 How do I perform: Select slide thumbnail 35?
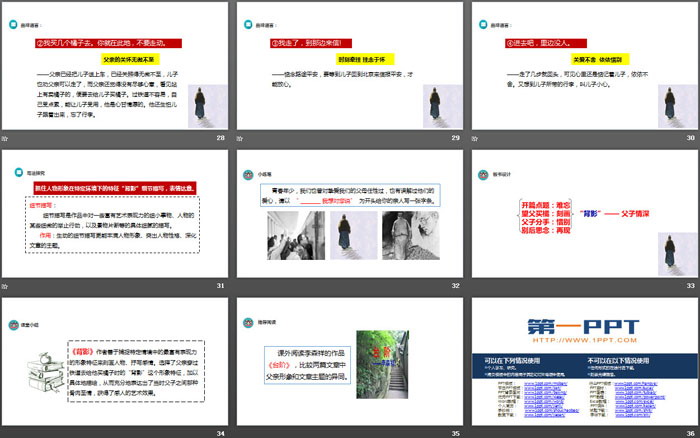[x=350, y=361]
